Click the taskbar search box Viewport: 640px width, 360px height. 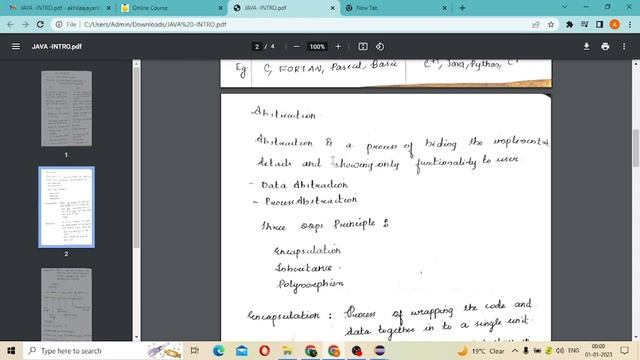click(104, 351)
